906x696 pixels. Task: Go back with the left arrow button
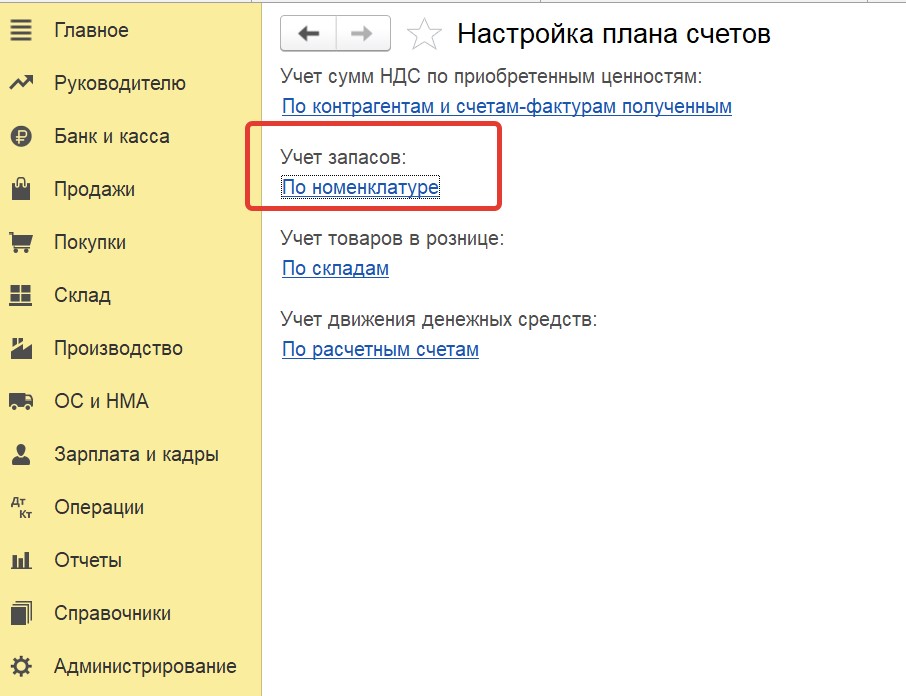tap(308, 34)
